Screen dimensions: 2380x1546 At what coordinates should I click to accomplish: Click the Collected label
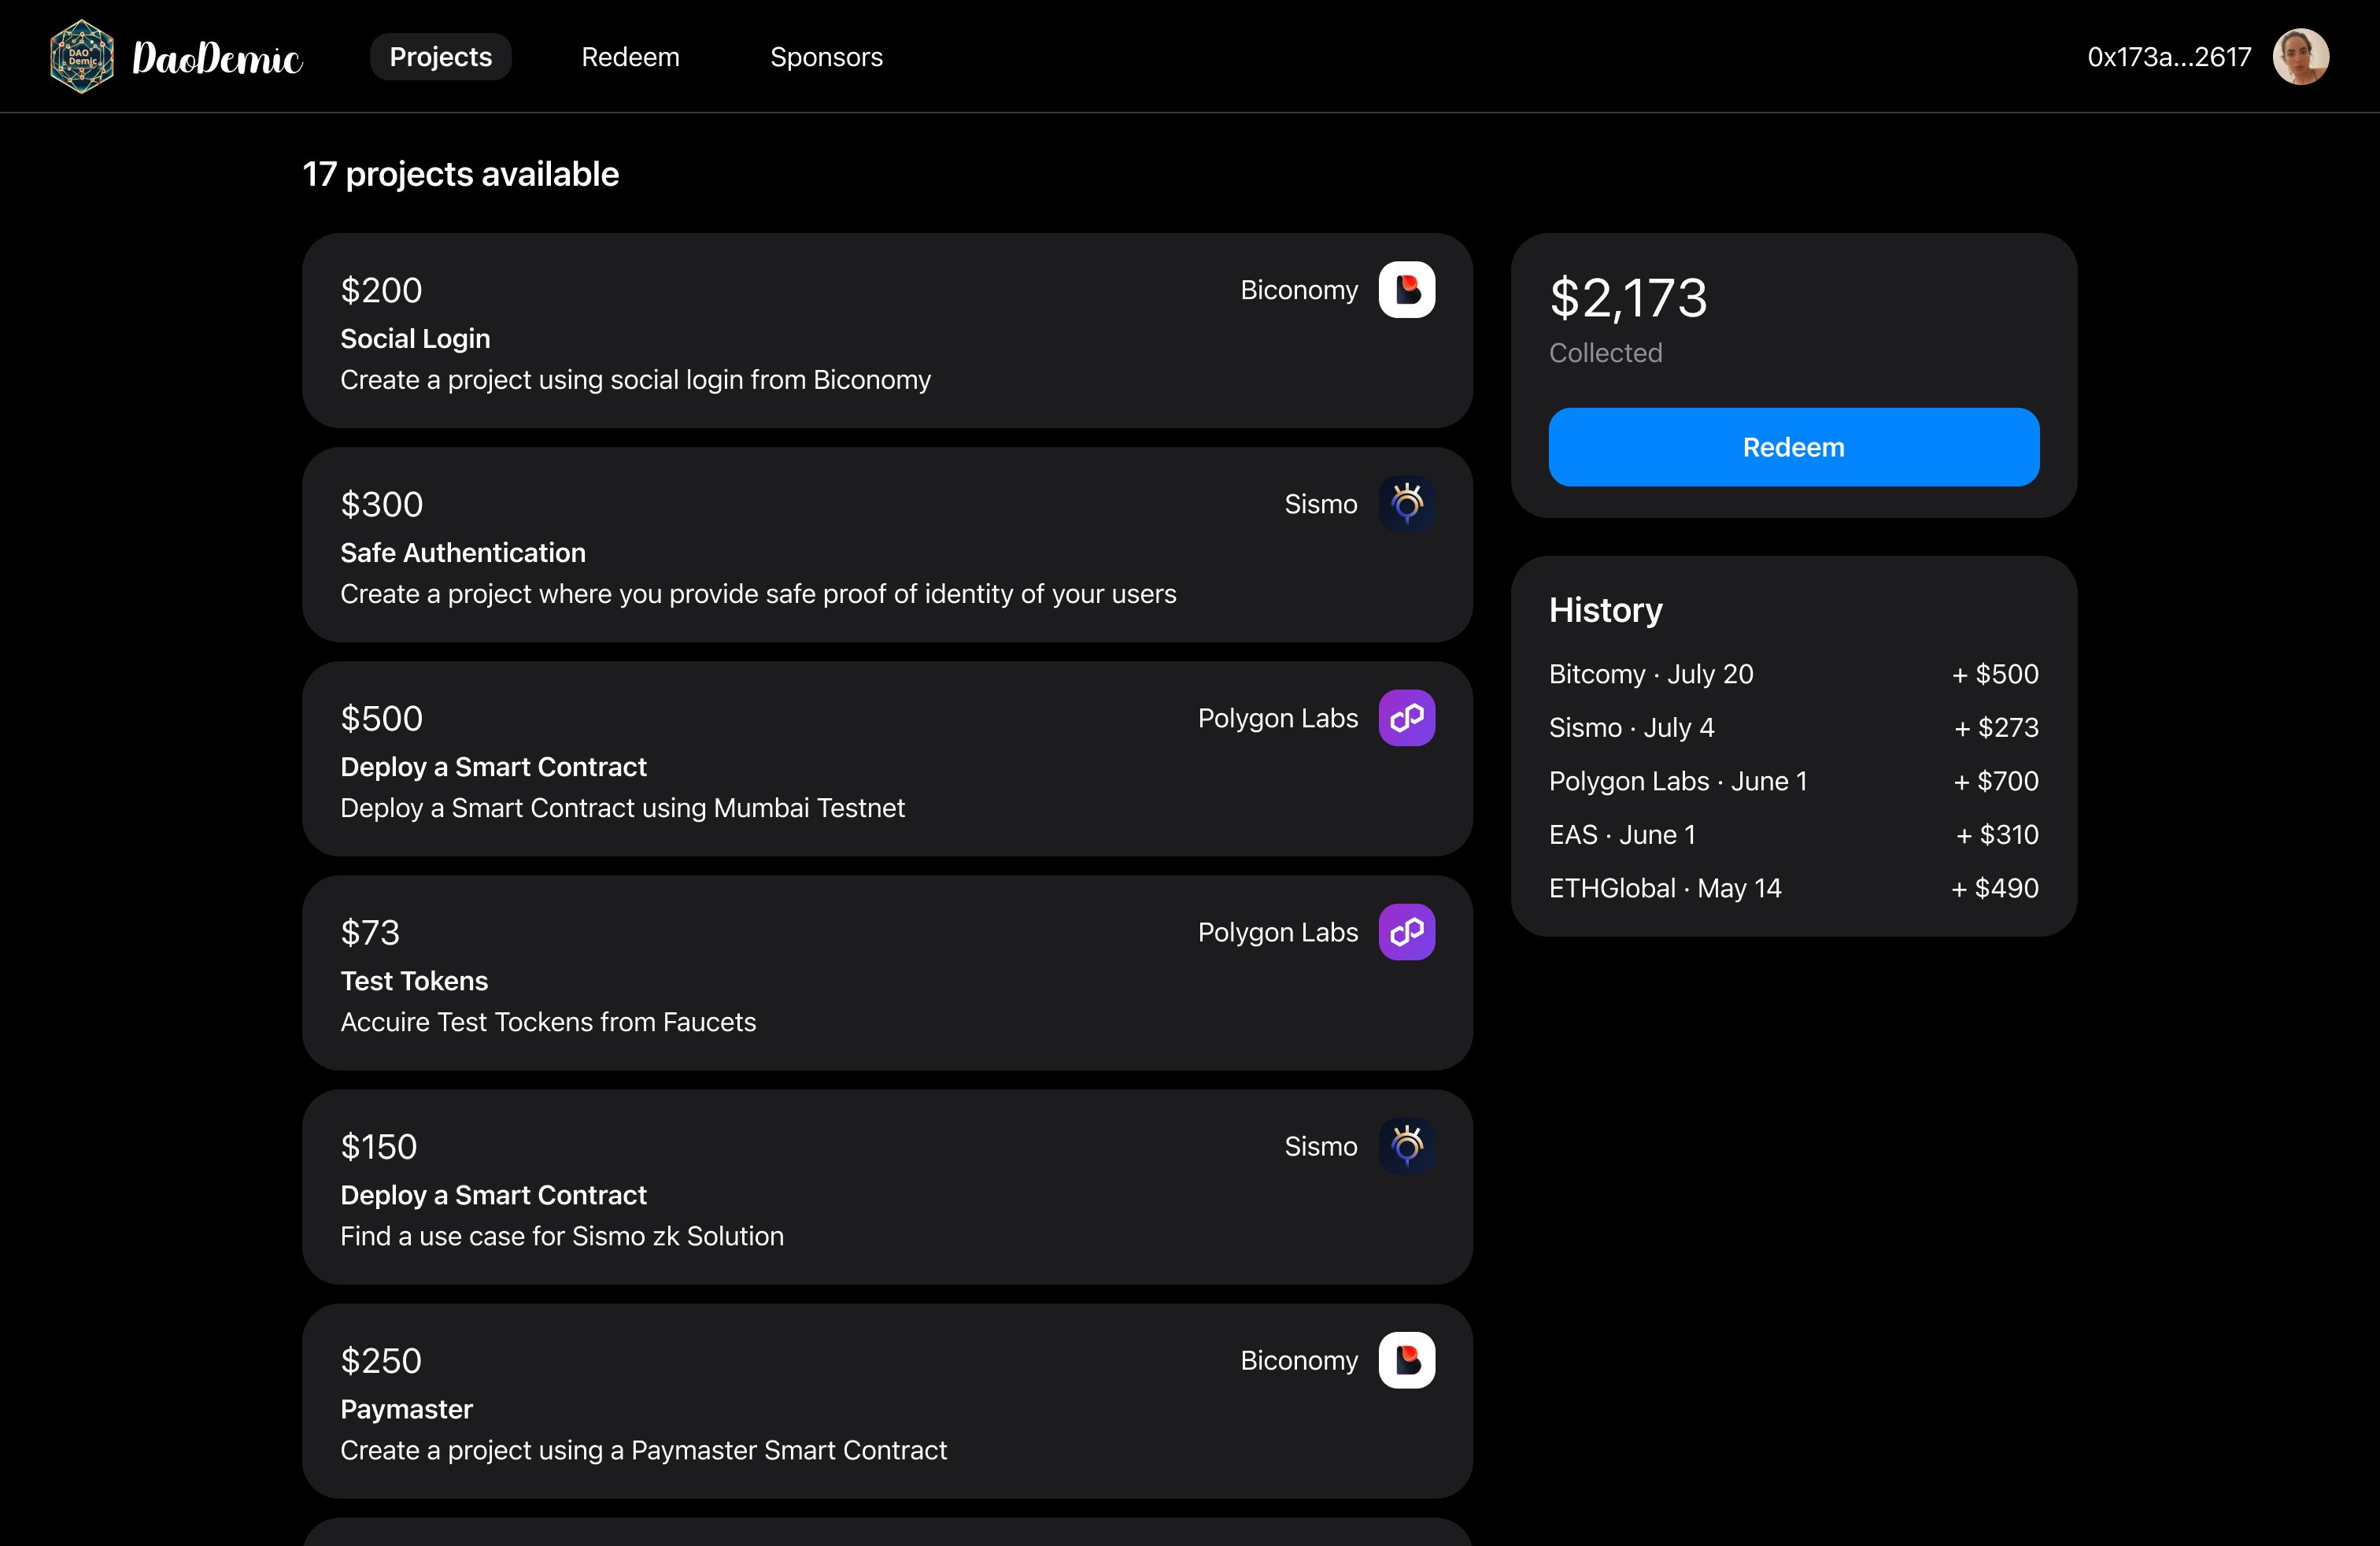tap(1605, 353)
